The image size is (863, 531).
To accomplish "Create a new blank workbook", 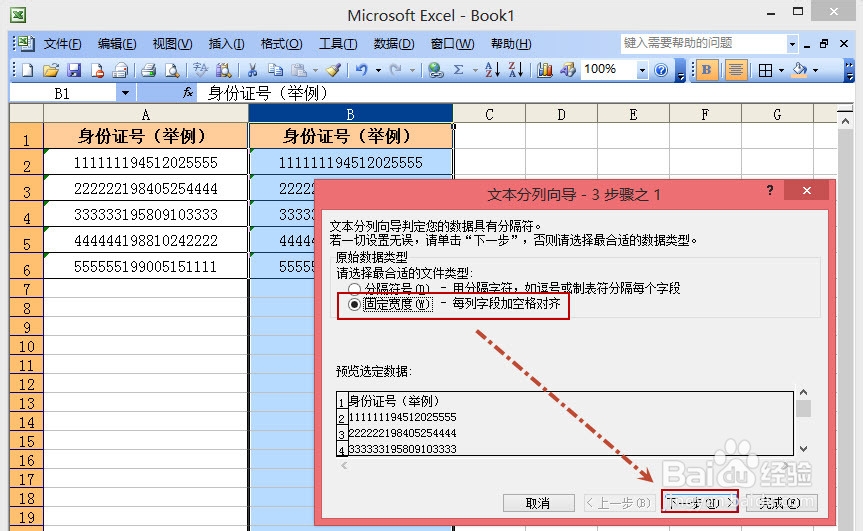I will (27, 70).
